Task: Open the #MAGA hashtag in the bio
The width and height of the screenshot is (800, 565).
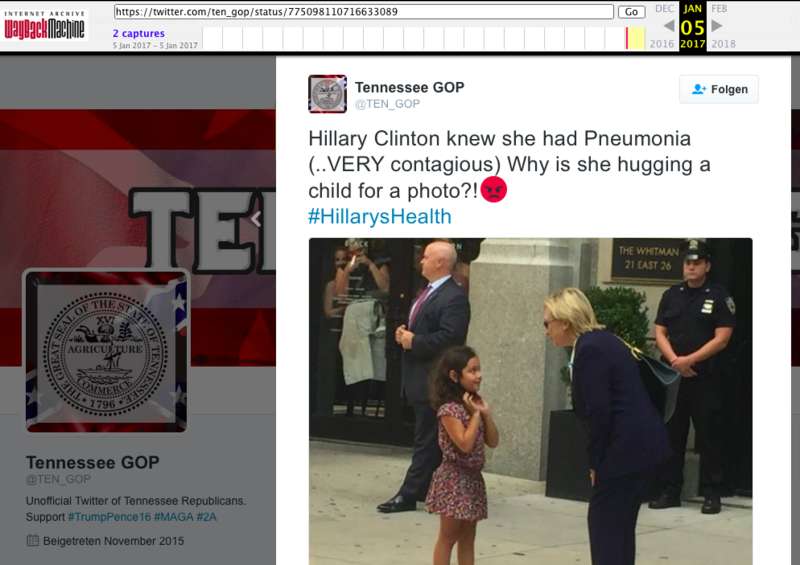Action: (173, 517)
